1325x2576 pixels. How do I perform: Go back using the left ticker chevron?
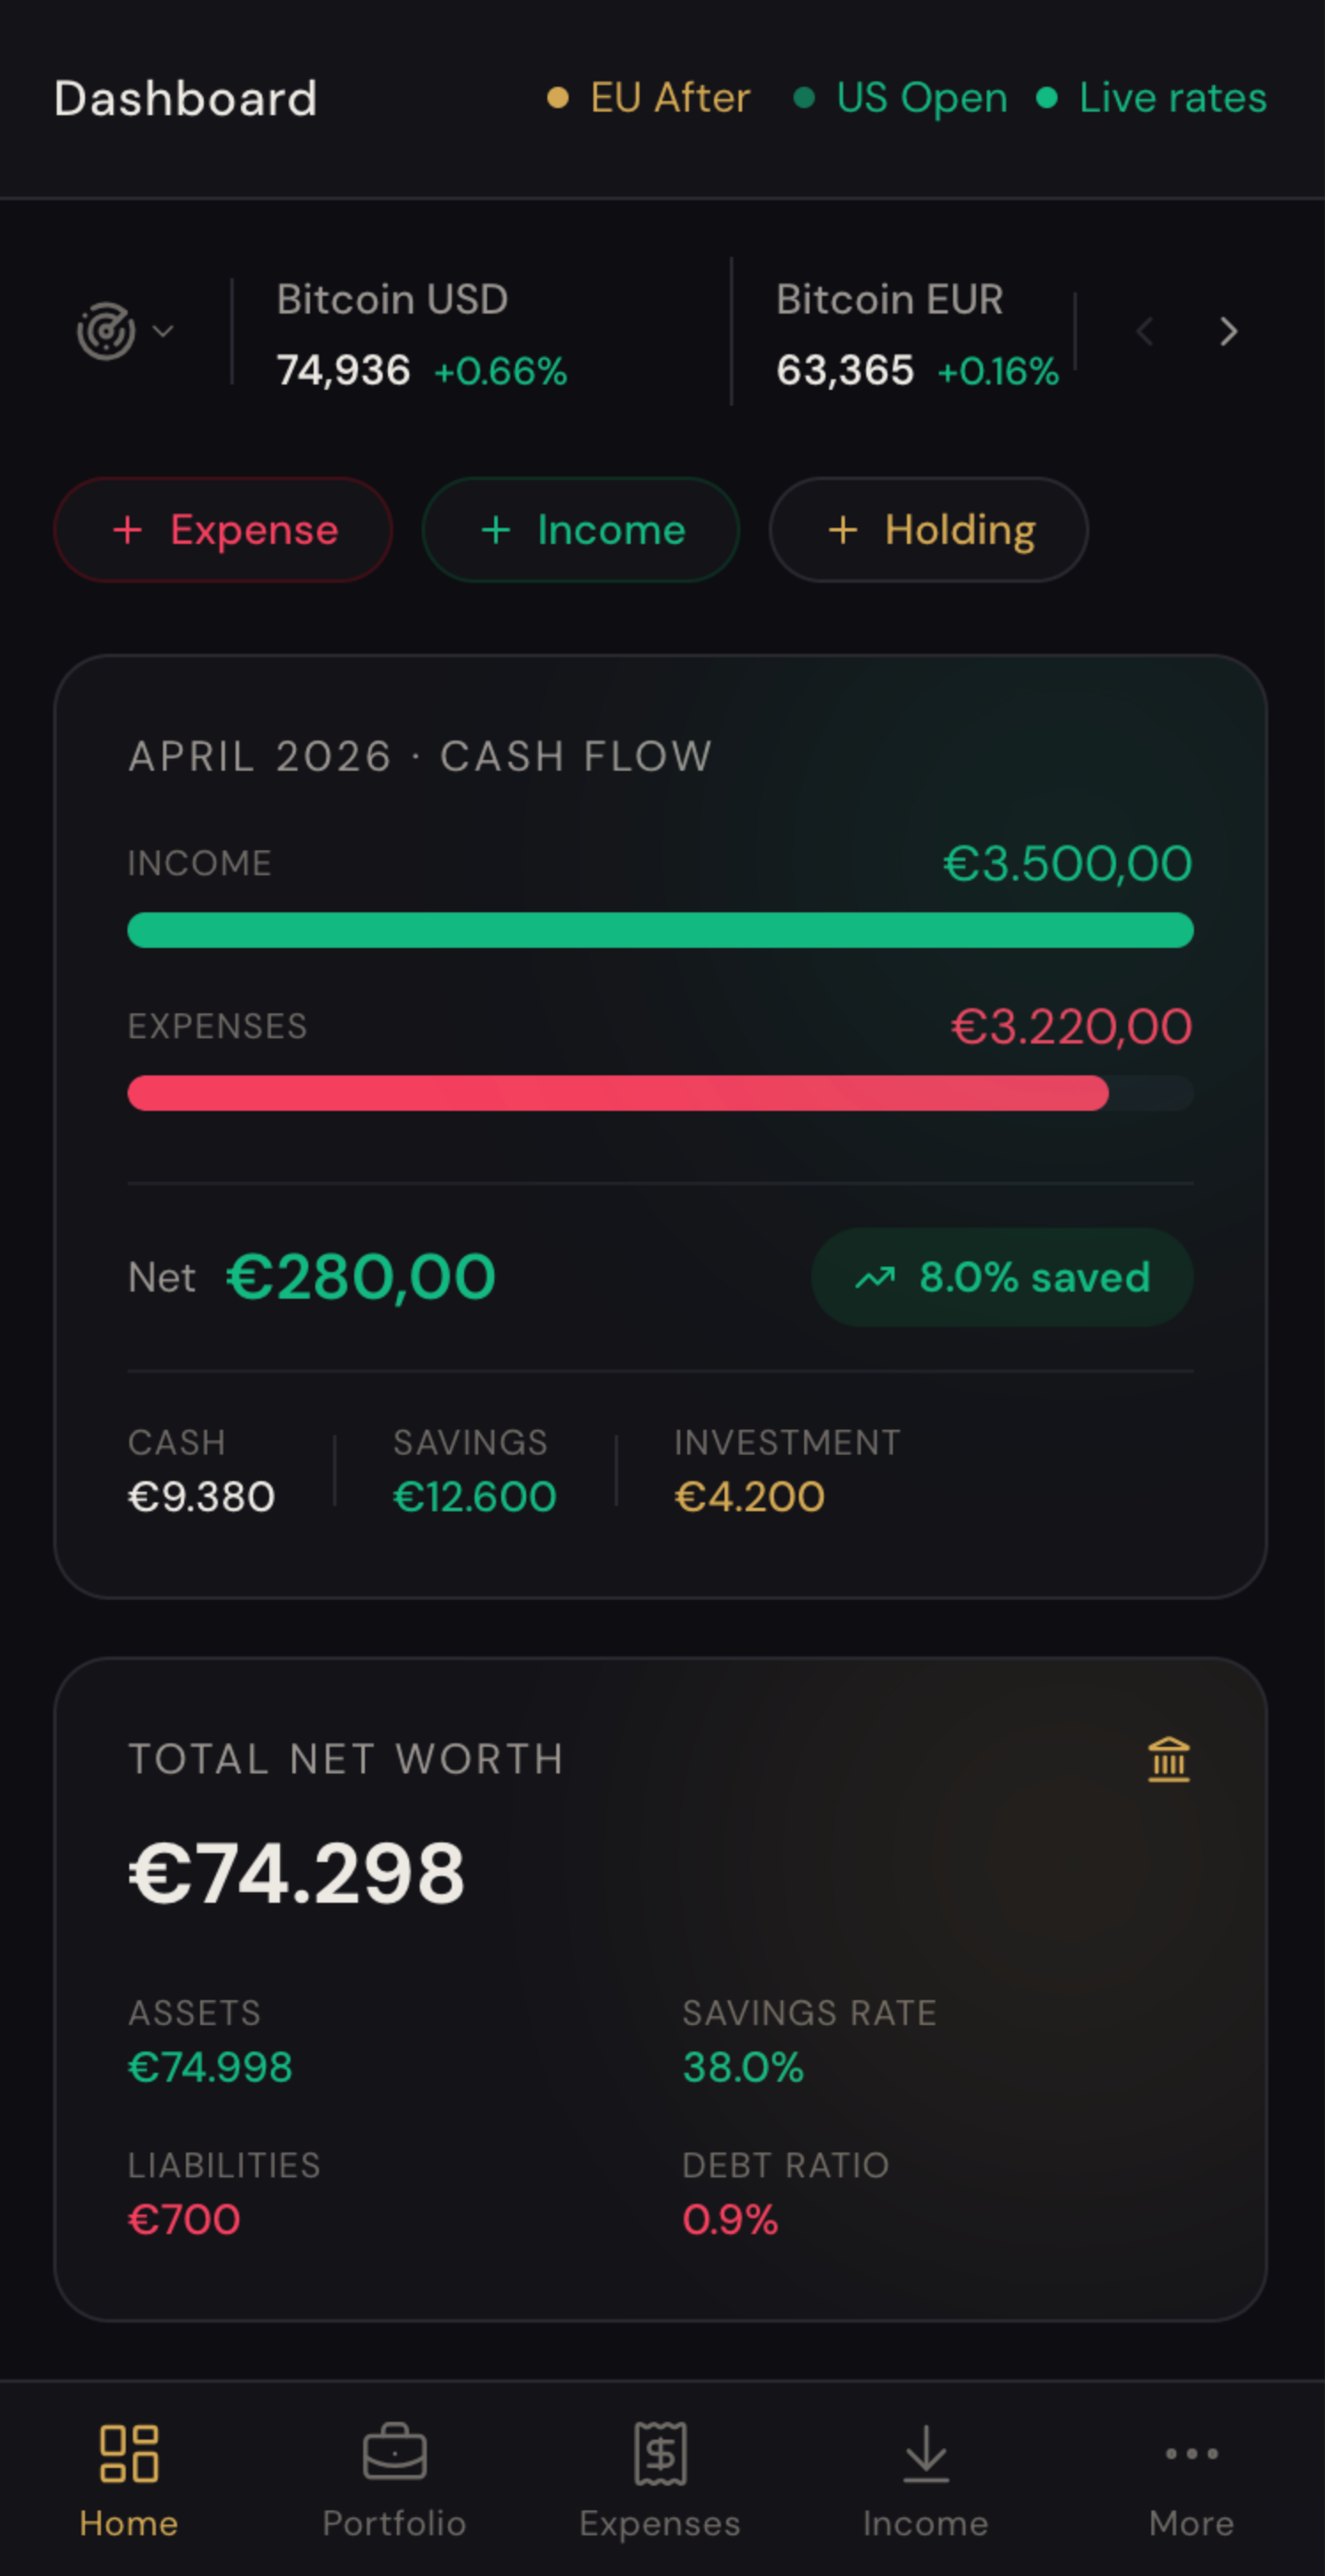1146,332
